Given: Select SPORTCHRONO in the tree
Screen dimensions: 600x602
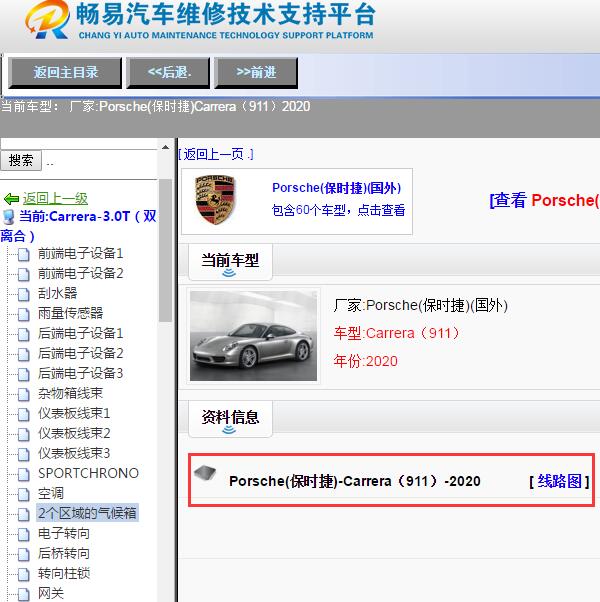Looking at the screenshot, I should [x=88, y=473].
